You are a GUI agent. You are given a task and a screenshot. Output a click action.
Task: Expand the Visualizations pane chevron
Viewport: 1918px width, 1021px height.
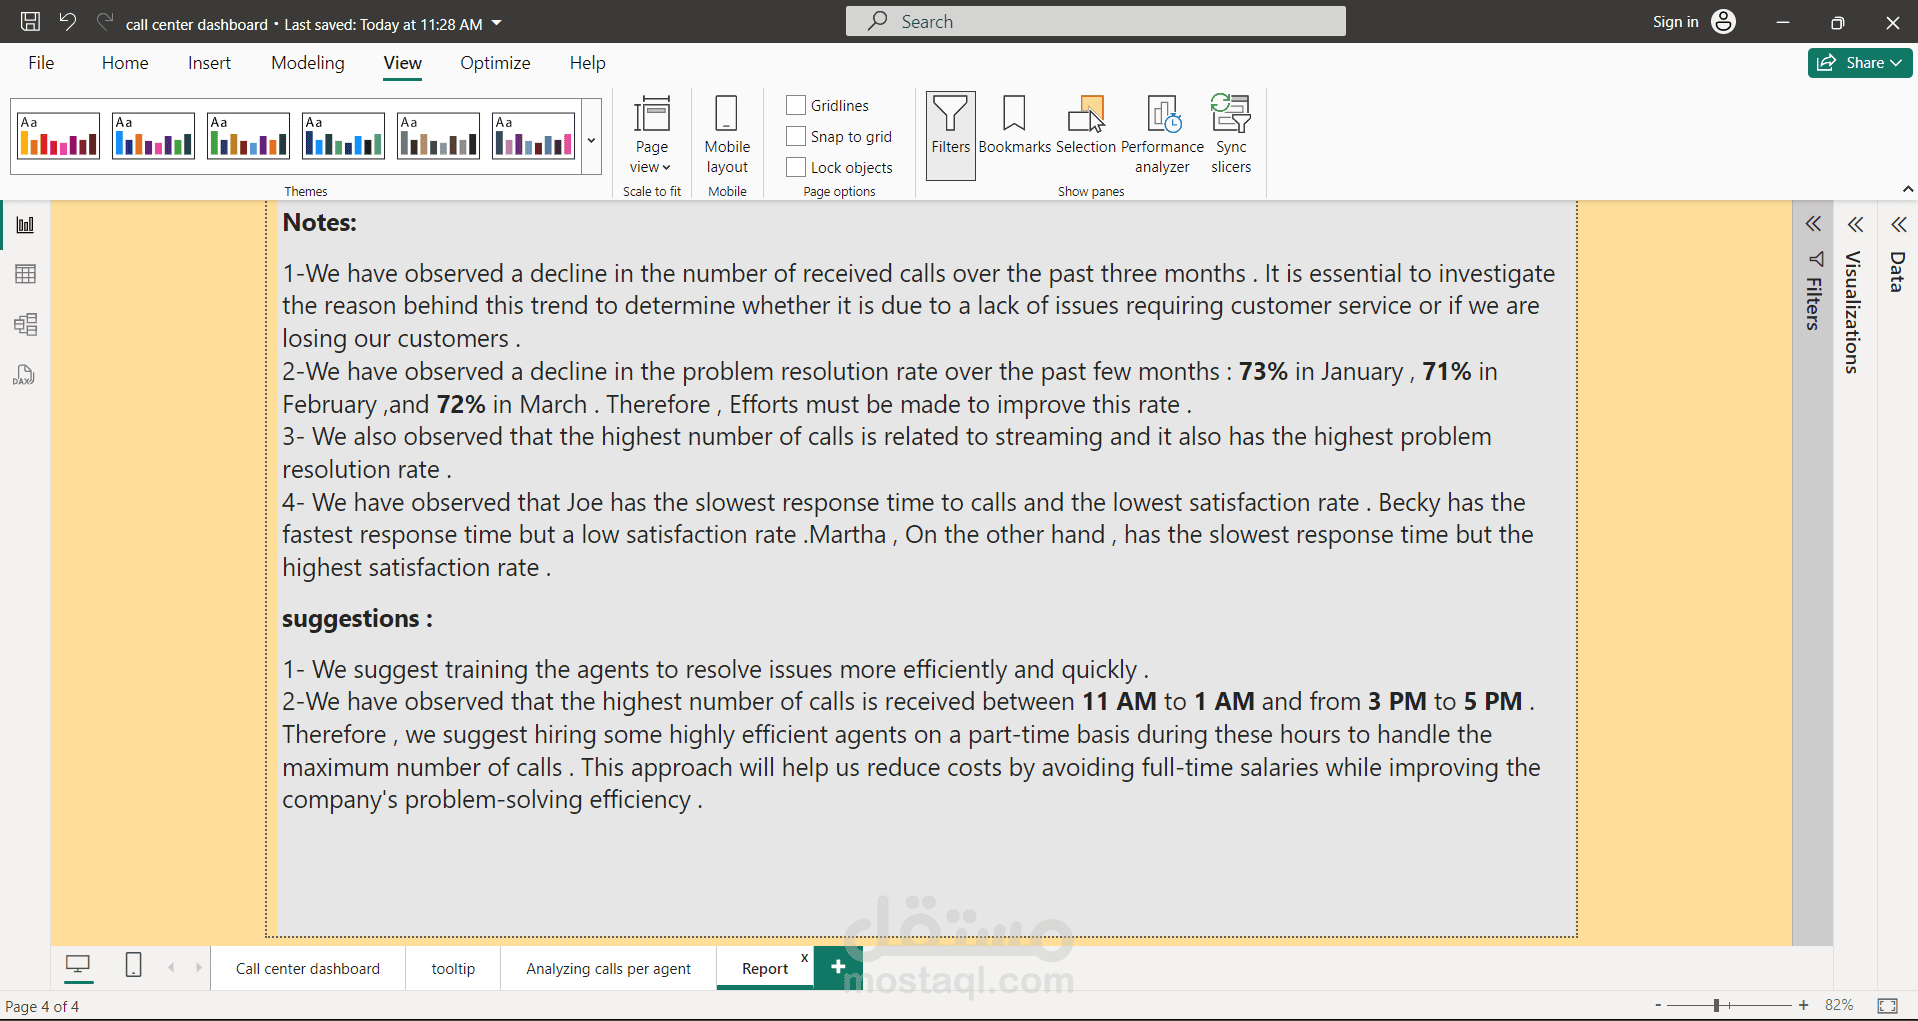(1856, 225)
